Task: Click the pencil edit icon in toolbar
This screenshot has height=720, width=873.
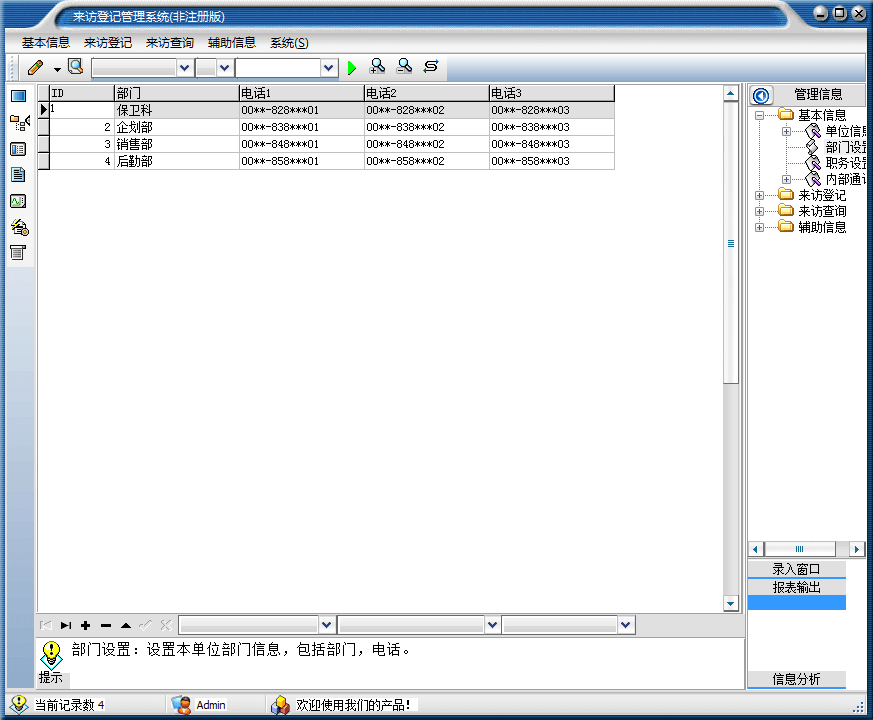Action: tap(36, 68)
